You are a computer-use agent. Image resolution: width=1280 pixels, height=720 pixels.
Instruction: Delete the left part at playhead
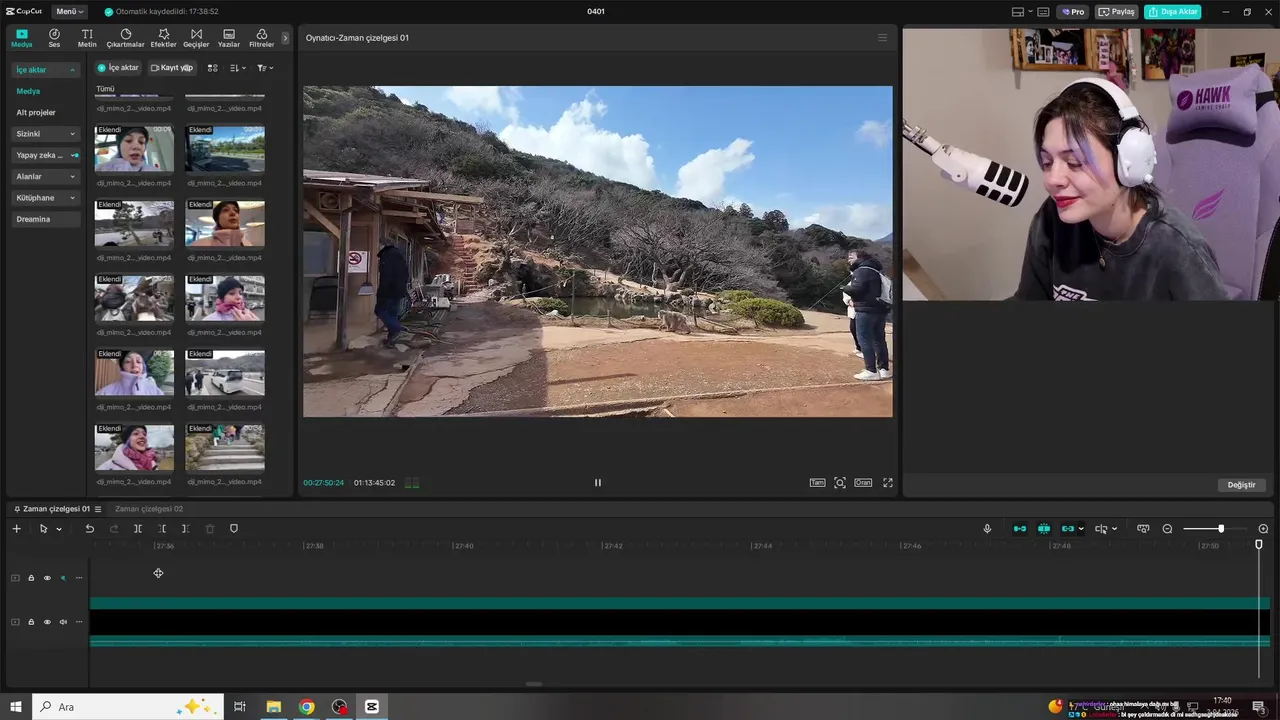(x=162, y=529)
